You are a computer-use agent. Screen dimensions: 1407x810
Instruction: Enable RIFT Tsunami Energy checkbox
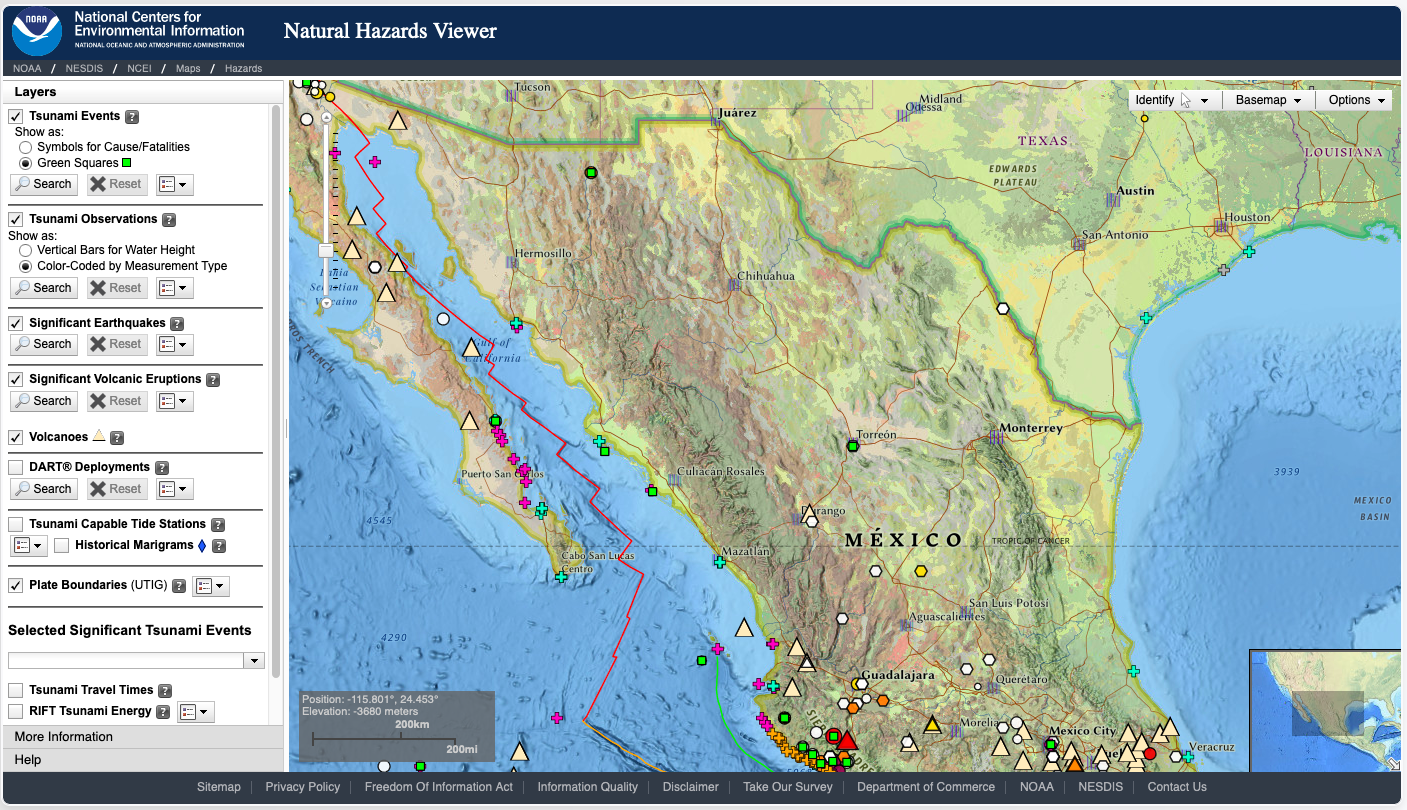[16, 711]
